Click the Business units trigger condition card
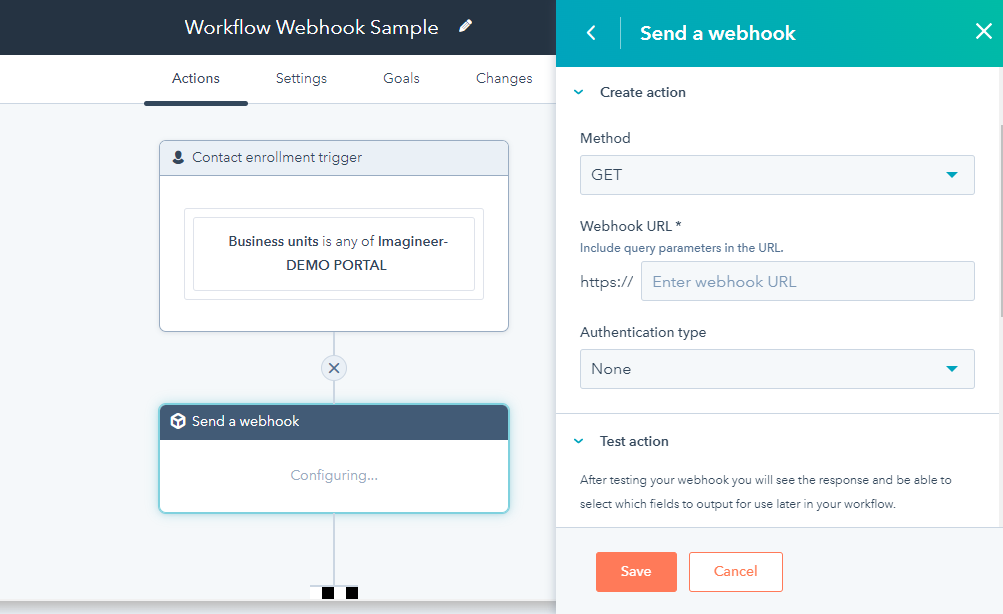The width and height of the screenshot is (1003, 614). (x=334, y=252)
